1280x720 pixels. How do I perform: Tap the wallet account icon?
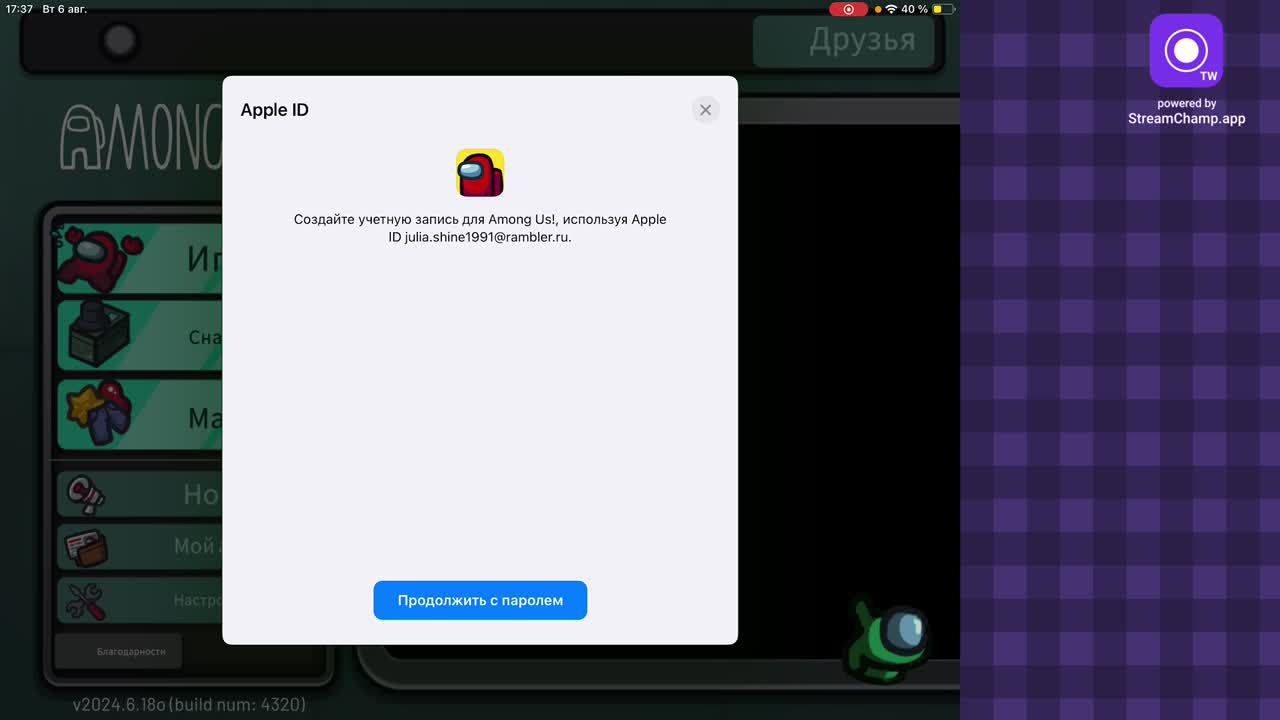86,547
